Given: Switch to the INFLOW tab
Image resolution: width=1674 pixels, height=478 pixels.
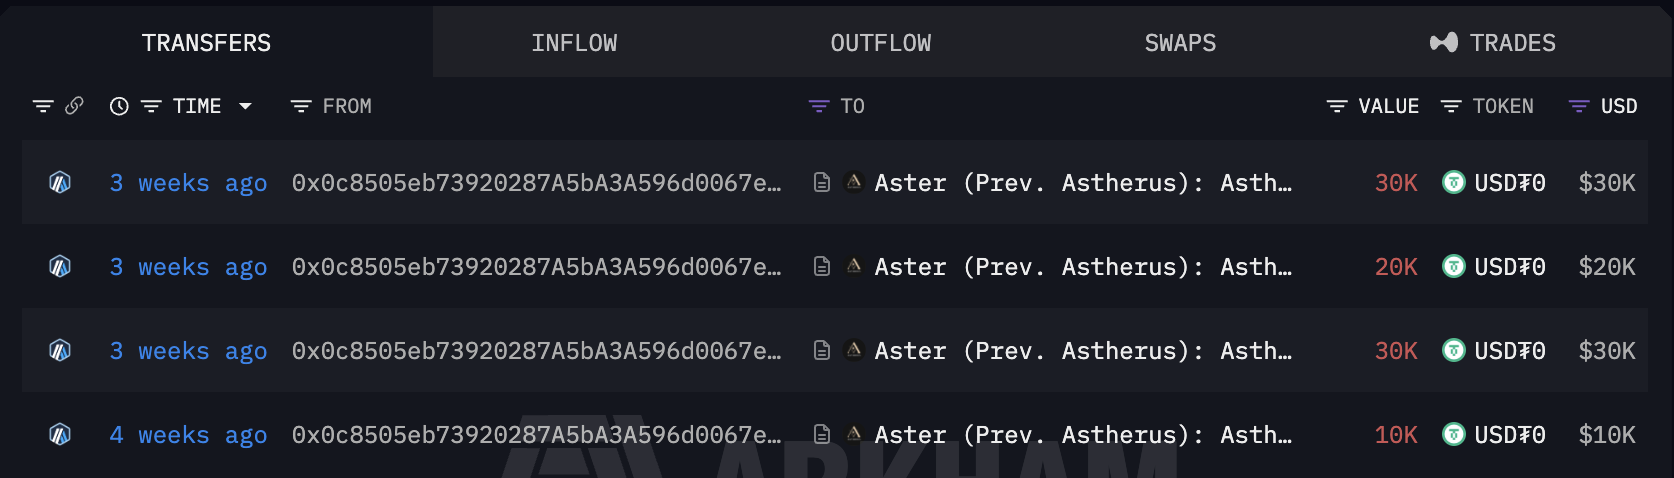Looking at the screenshot, I should point(574,43).
